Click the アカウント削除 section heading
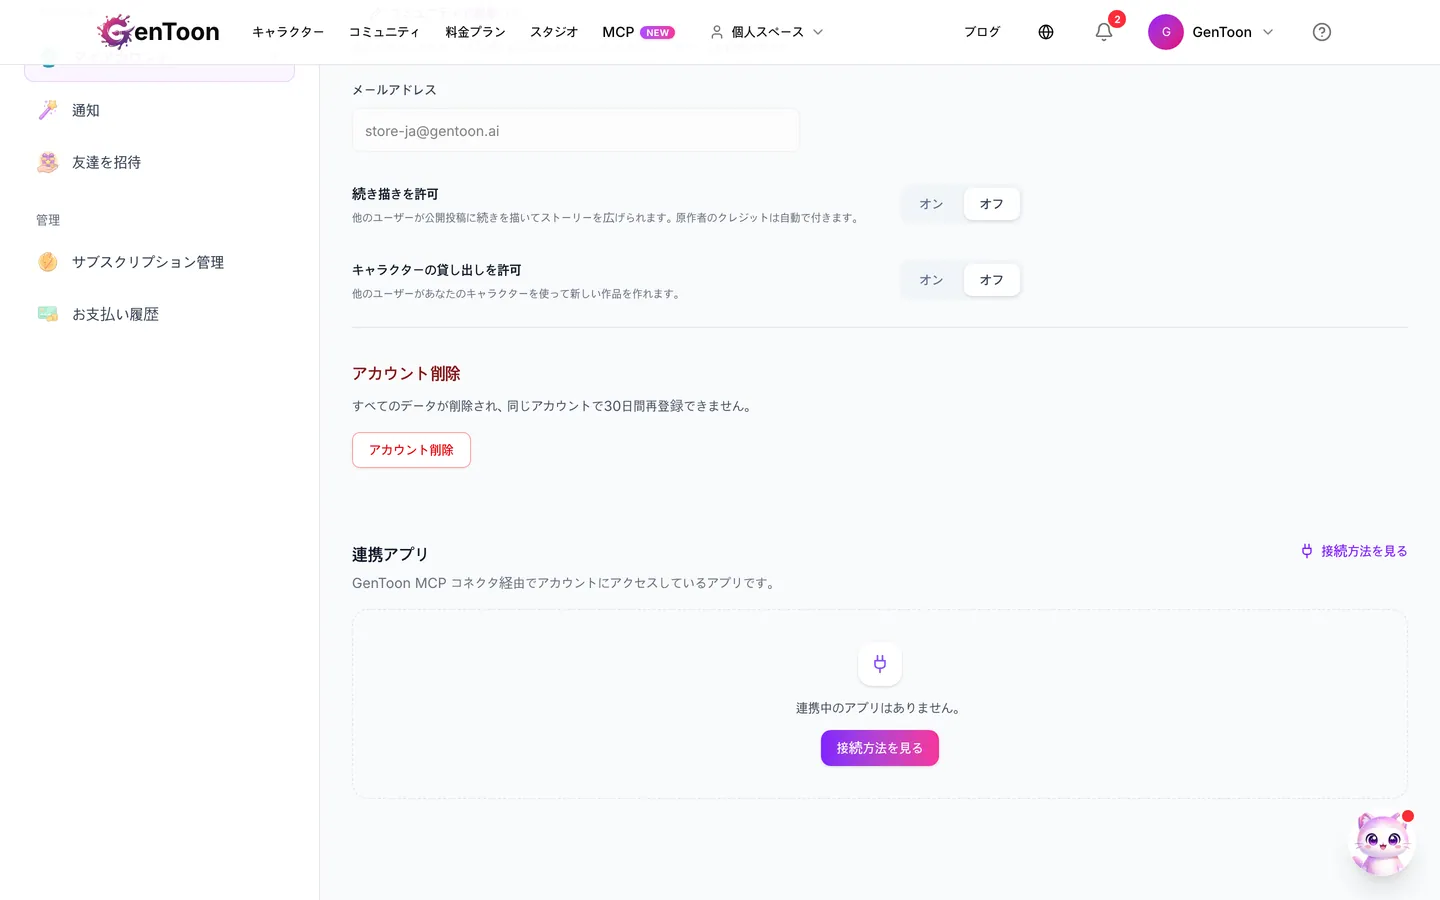This screenshot has width=1440, height=900. [x=406, y=373]
